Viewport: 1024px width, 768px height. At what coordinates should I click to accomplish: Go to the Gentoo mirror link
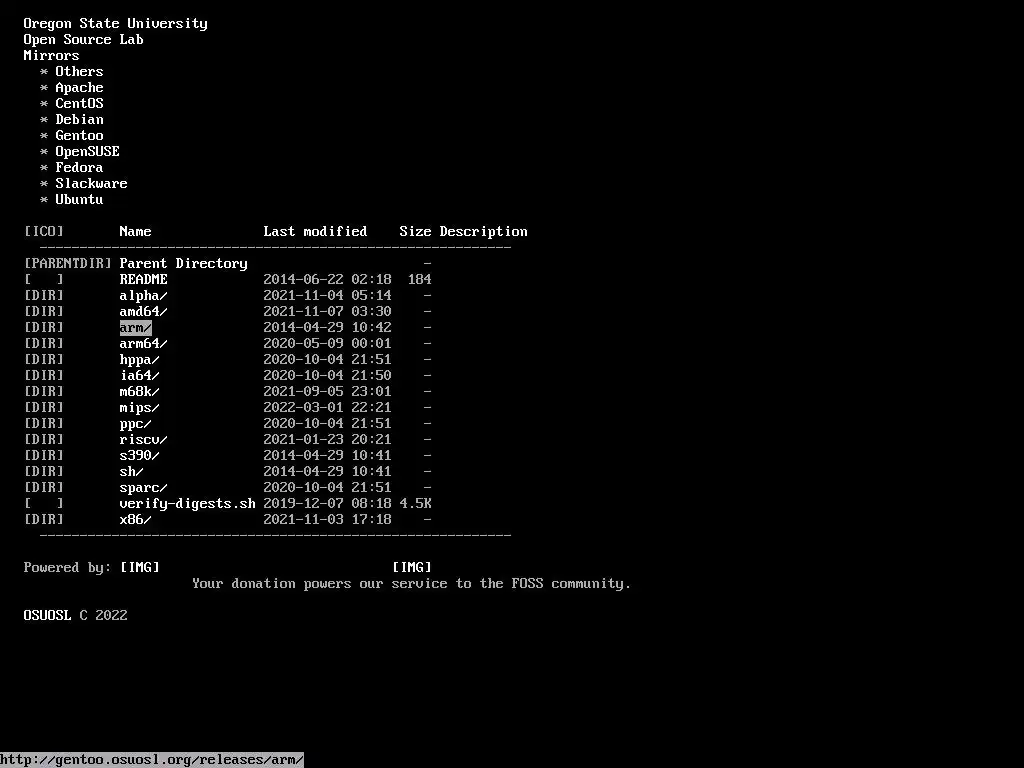click(x=79, y=135)
